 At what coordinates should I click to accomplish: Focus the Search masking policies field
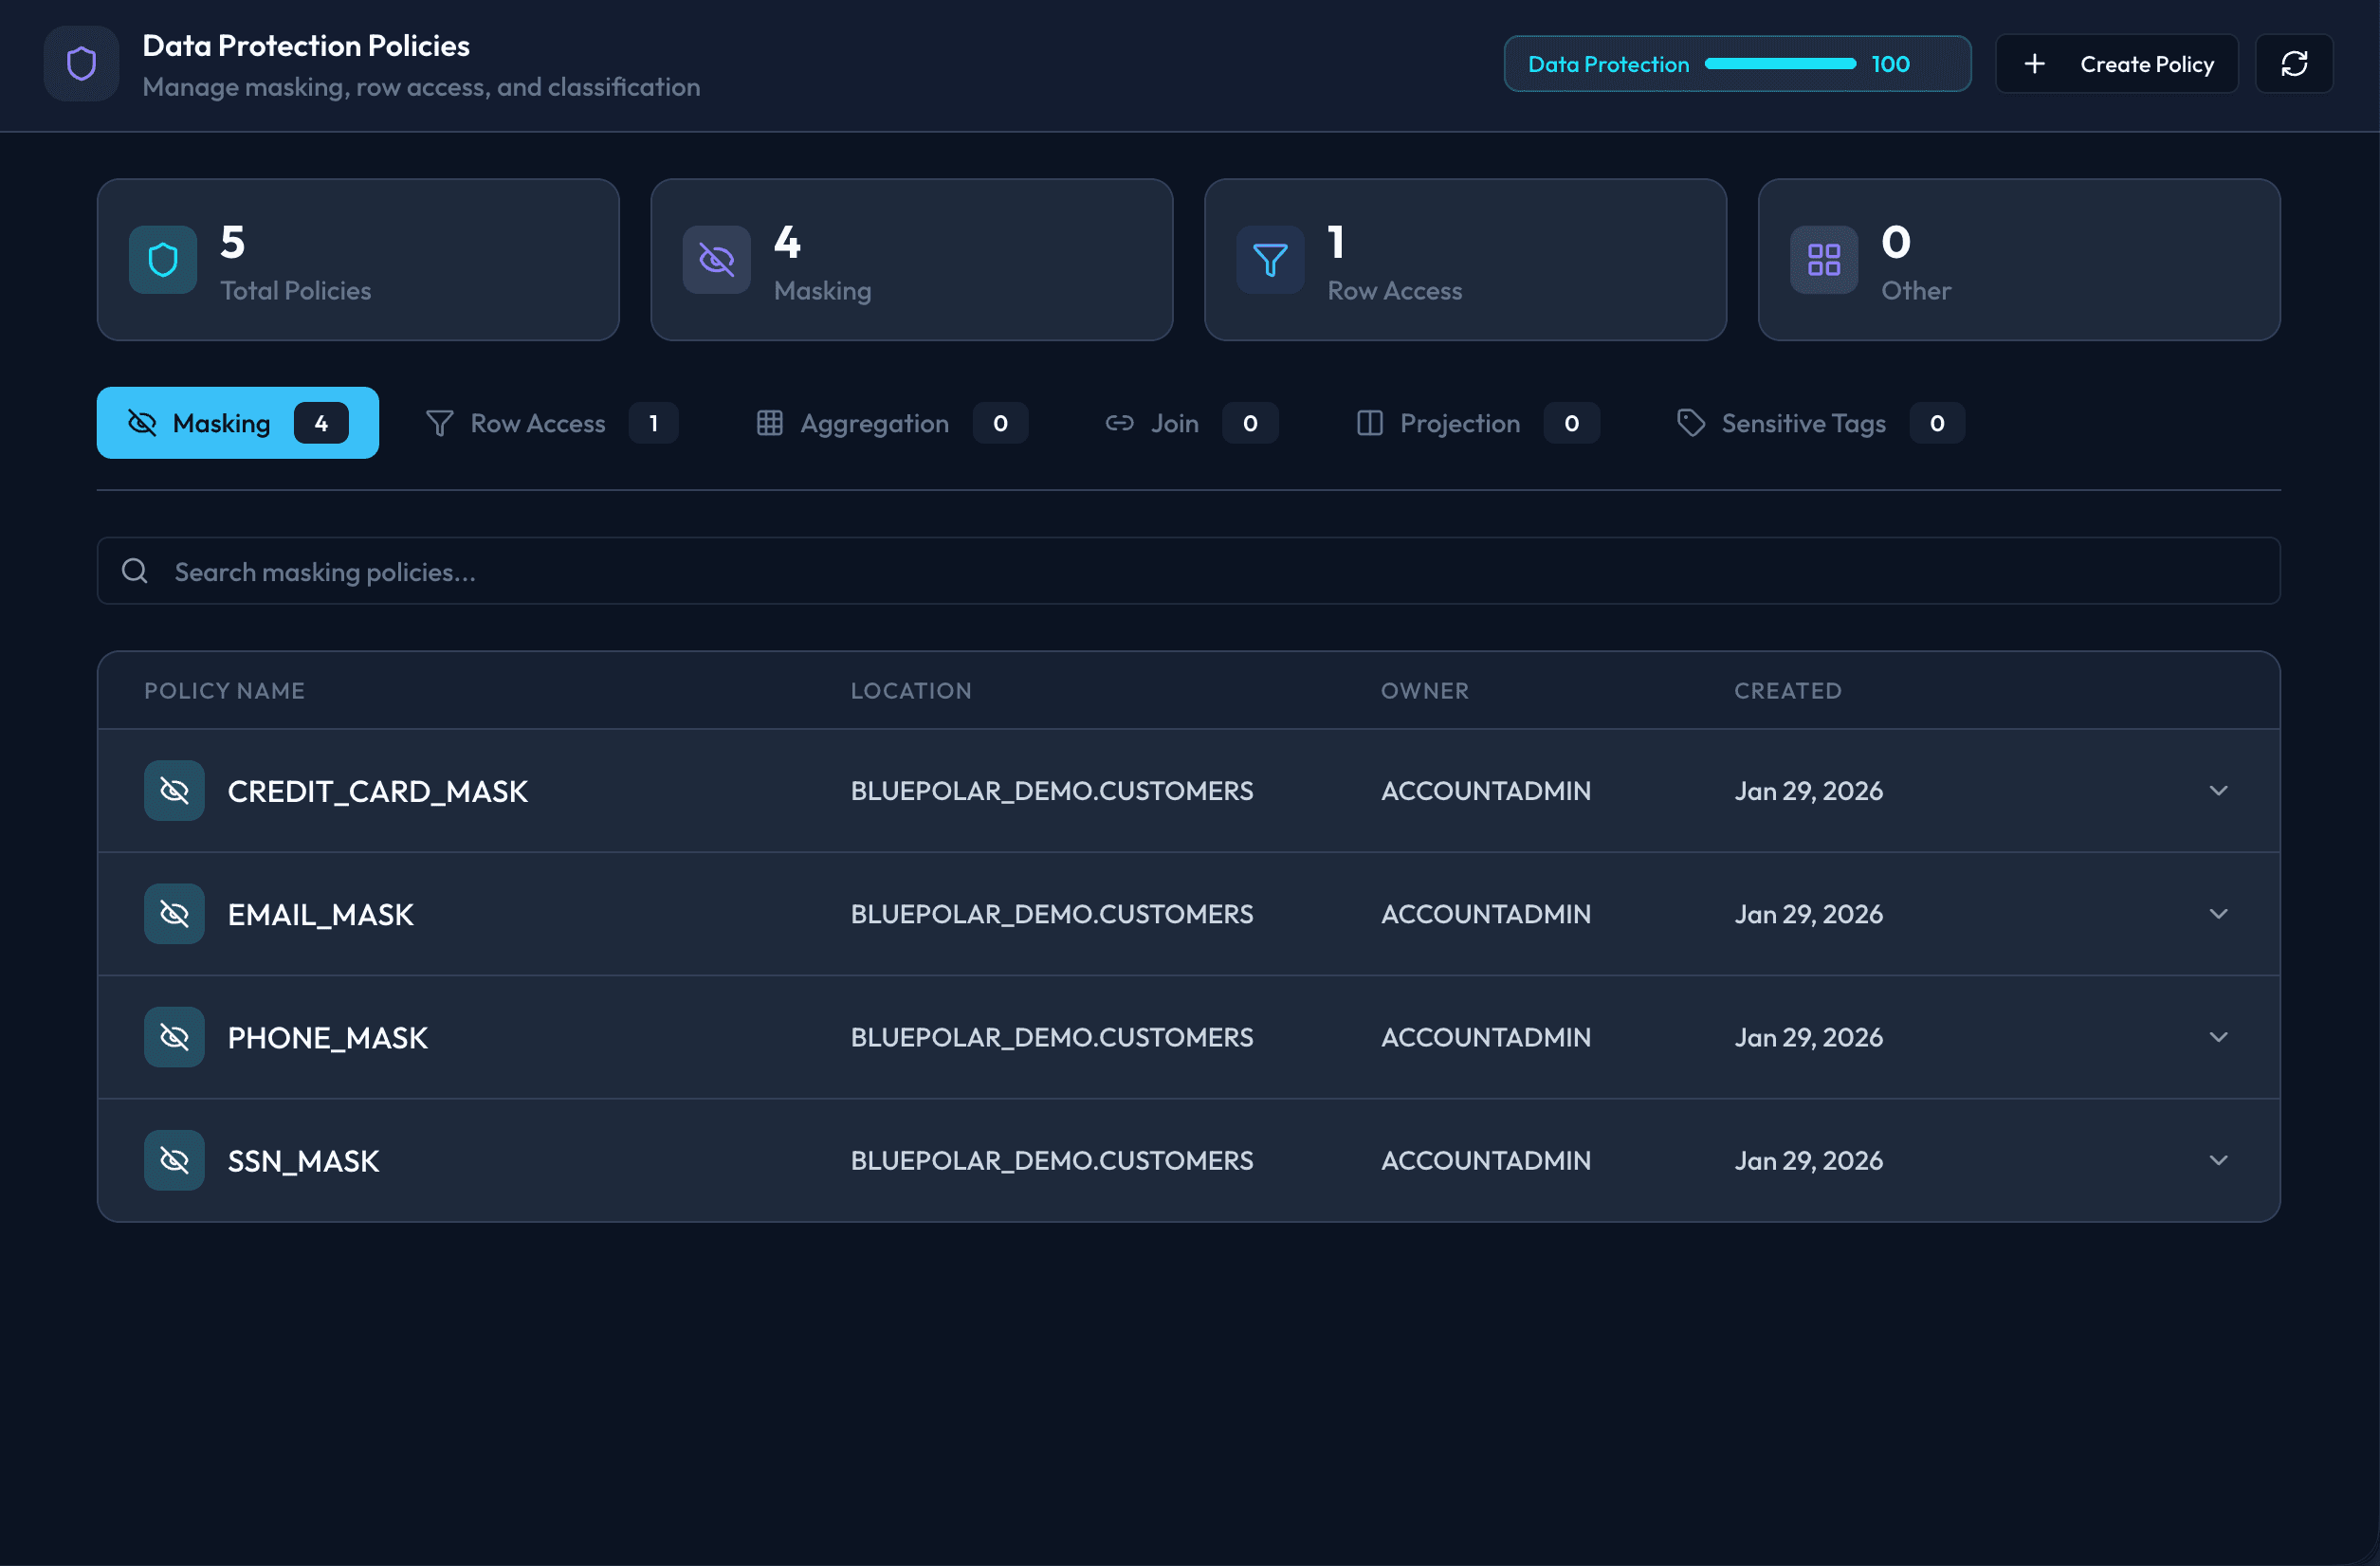click(1188, 571)
